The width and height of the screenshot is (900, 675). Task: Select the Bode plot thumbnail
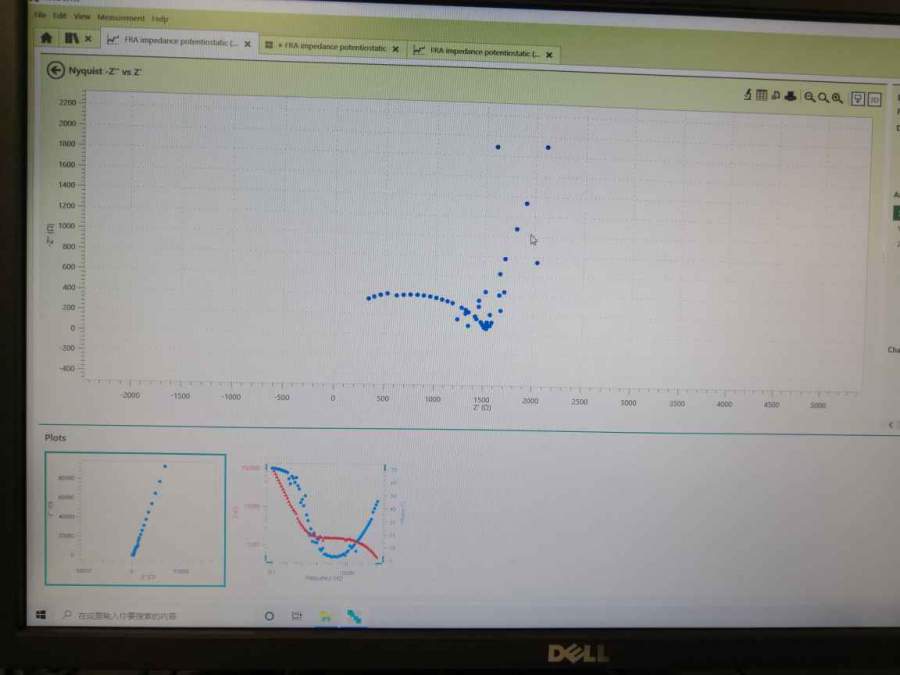coord(325,521)
